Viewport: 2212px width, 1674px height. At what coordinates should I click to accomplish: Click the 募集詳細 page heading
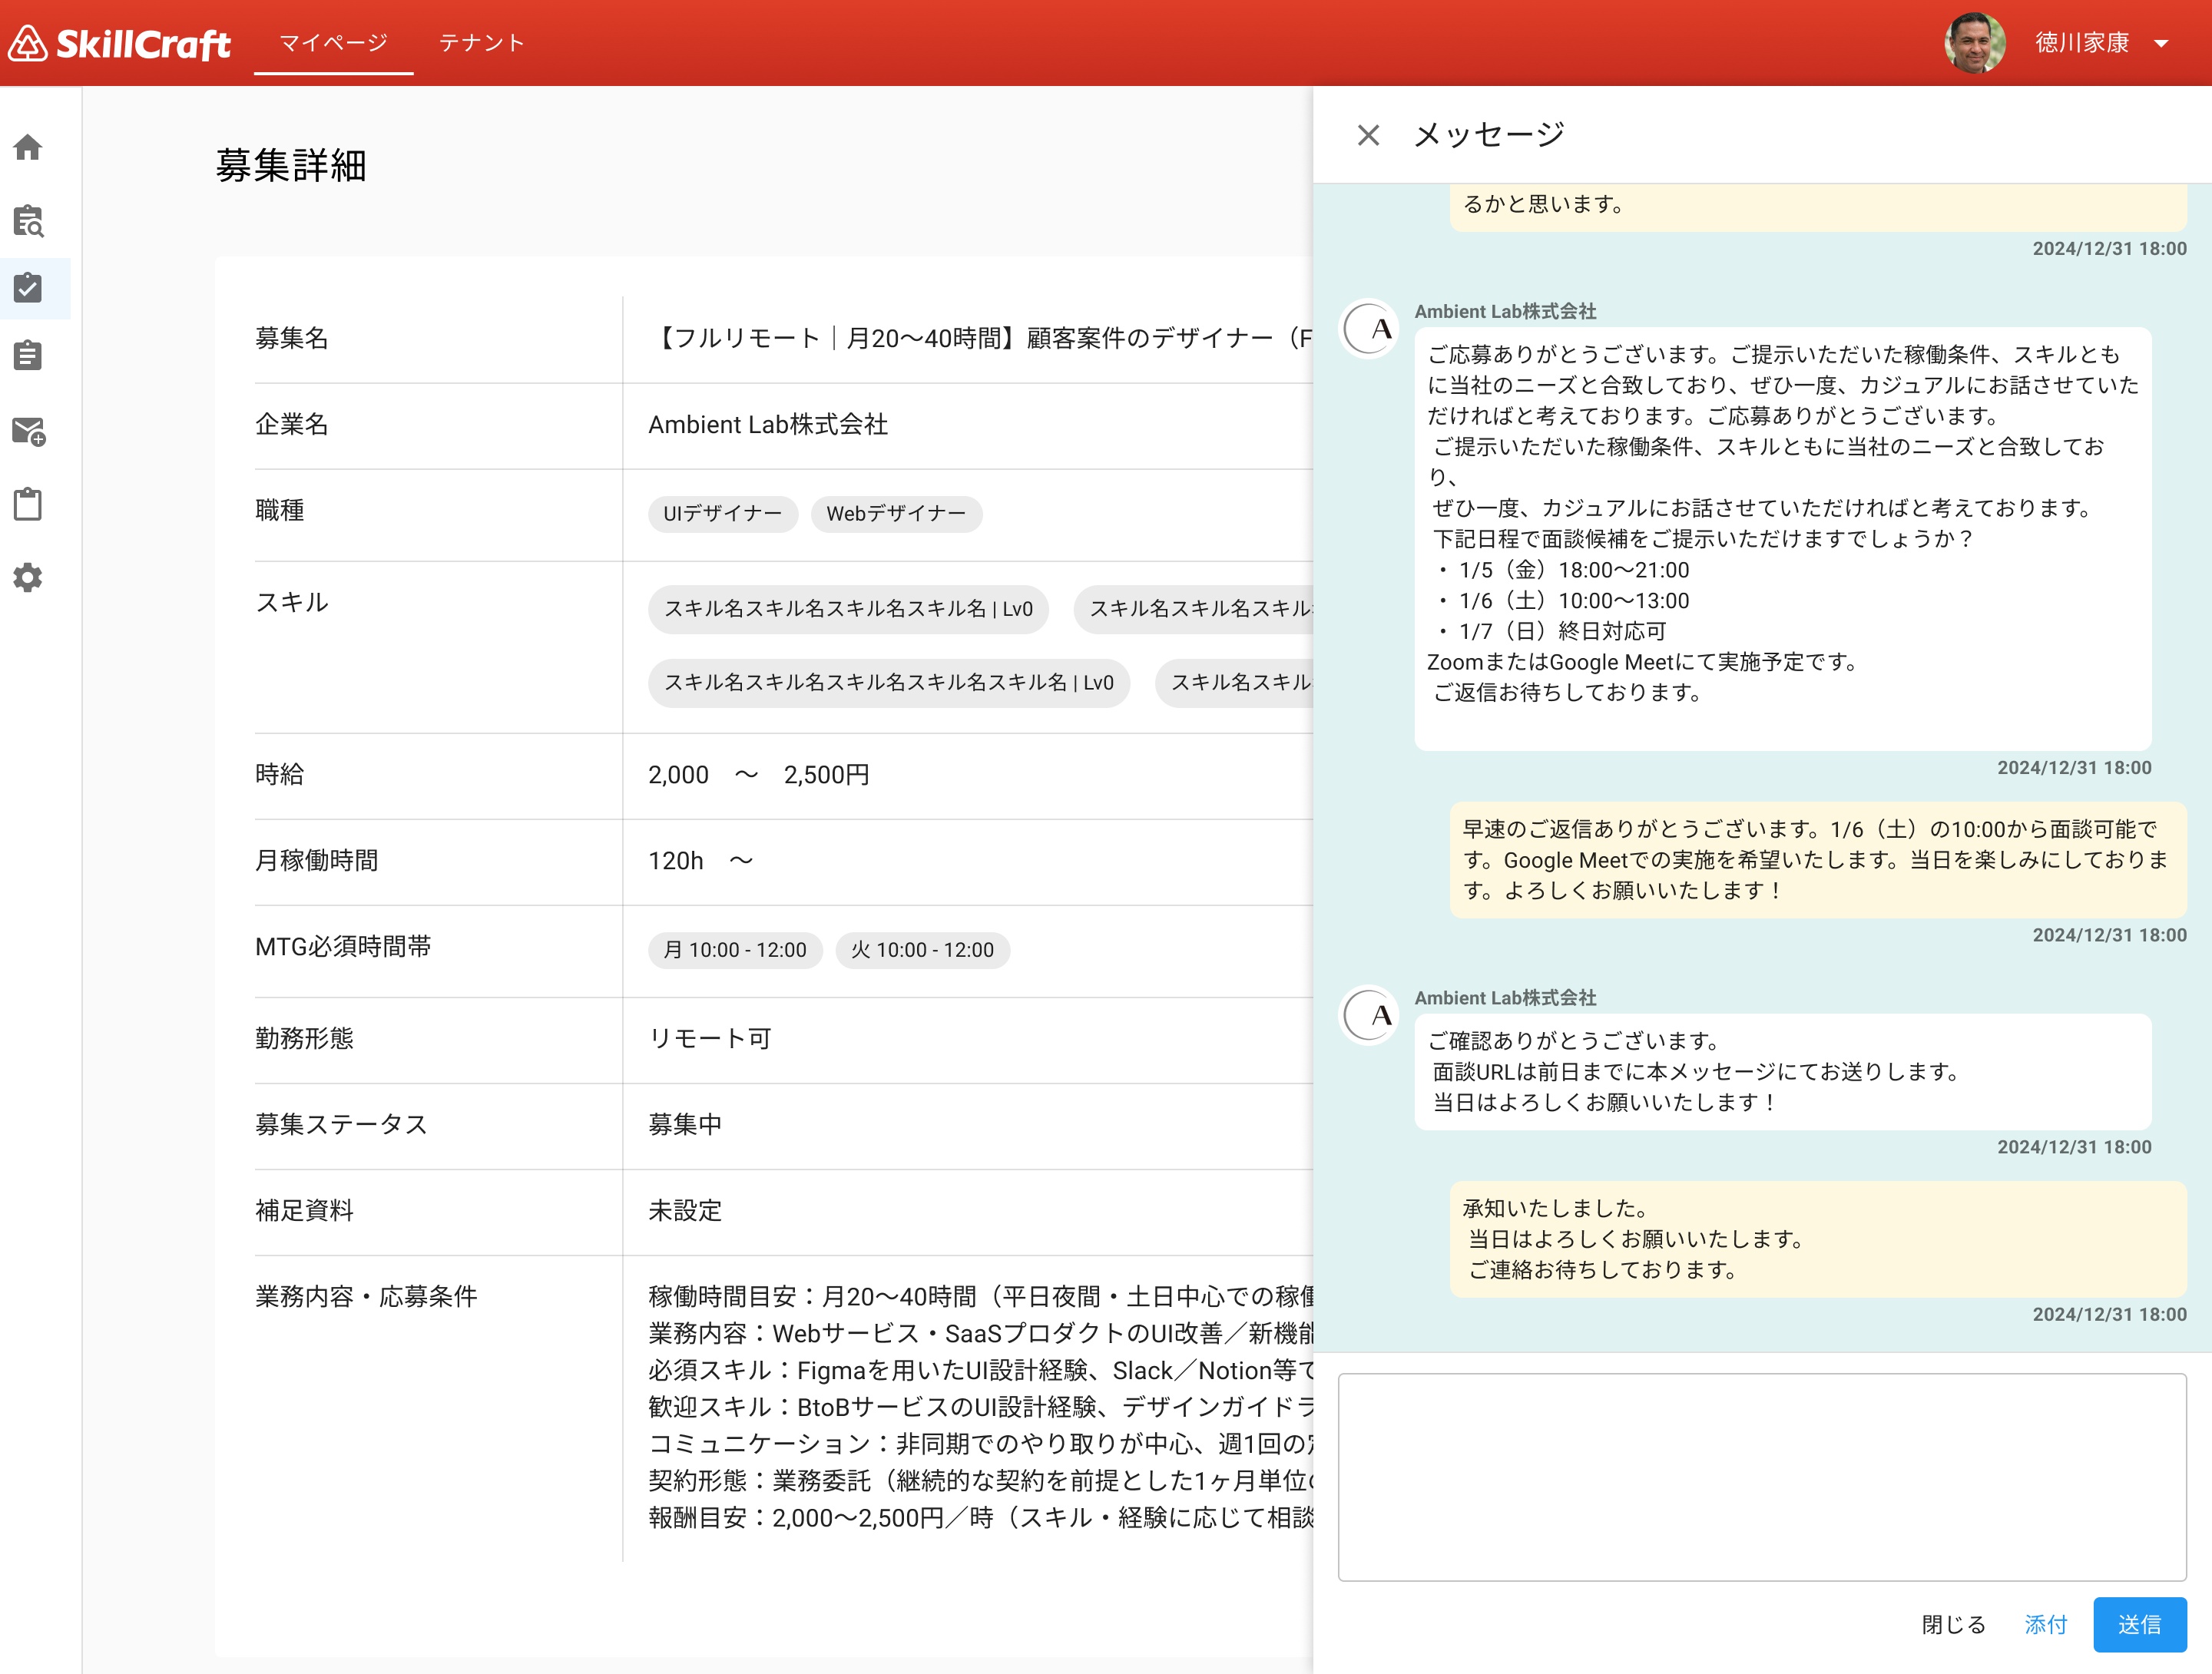pos(291,165)
